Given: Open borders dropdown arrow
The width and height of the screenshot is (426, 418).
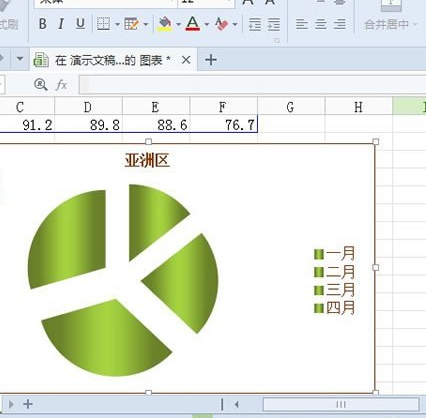Looking at the screenshot, I should 117,24.
